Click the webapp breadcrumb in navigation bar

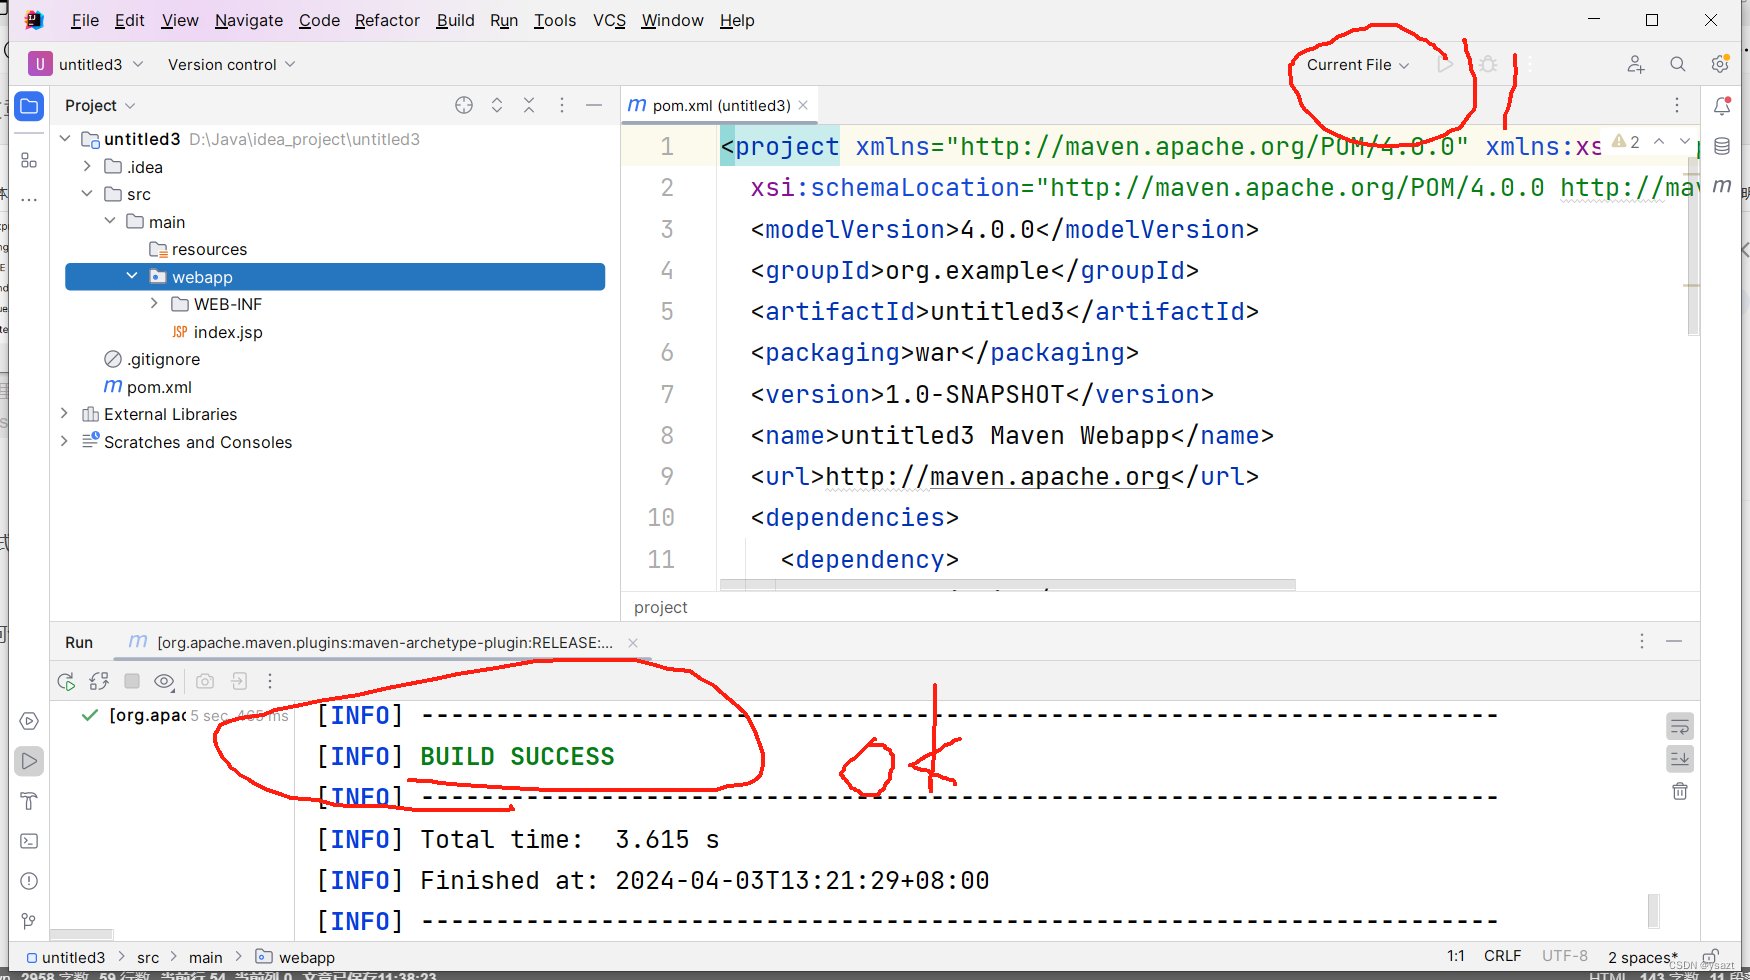pyautogui.click(x=295, y=957)
